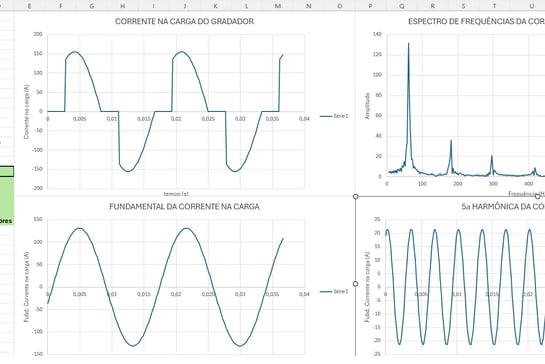Select Série1 legend of the fundamental current chart
The width and height of the screenshot is (545, 364).
coord(334,291)
